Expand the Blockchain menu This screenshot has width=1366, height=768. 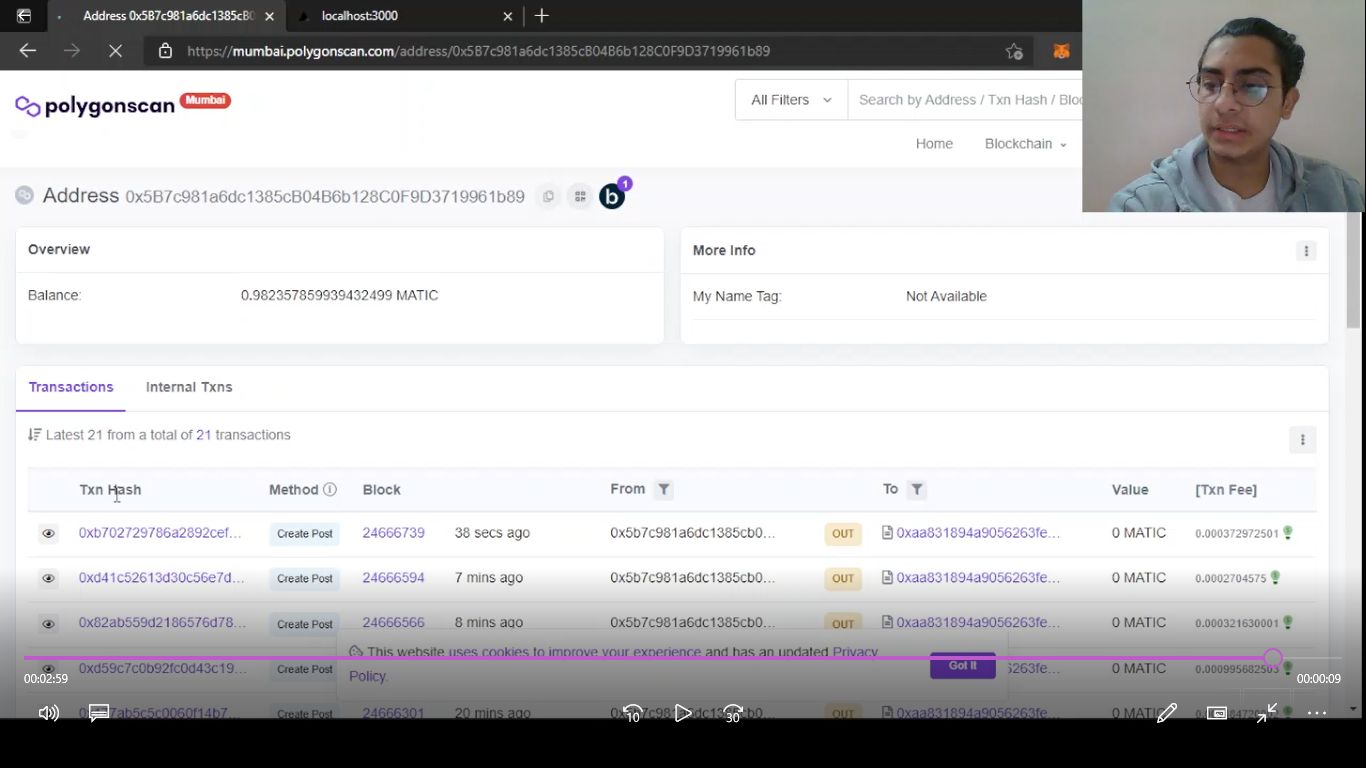point(1025,144)
